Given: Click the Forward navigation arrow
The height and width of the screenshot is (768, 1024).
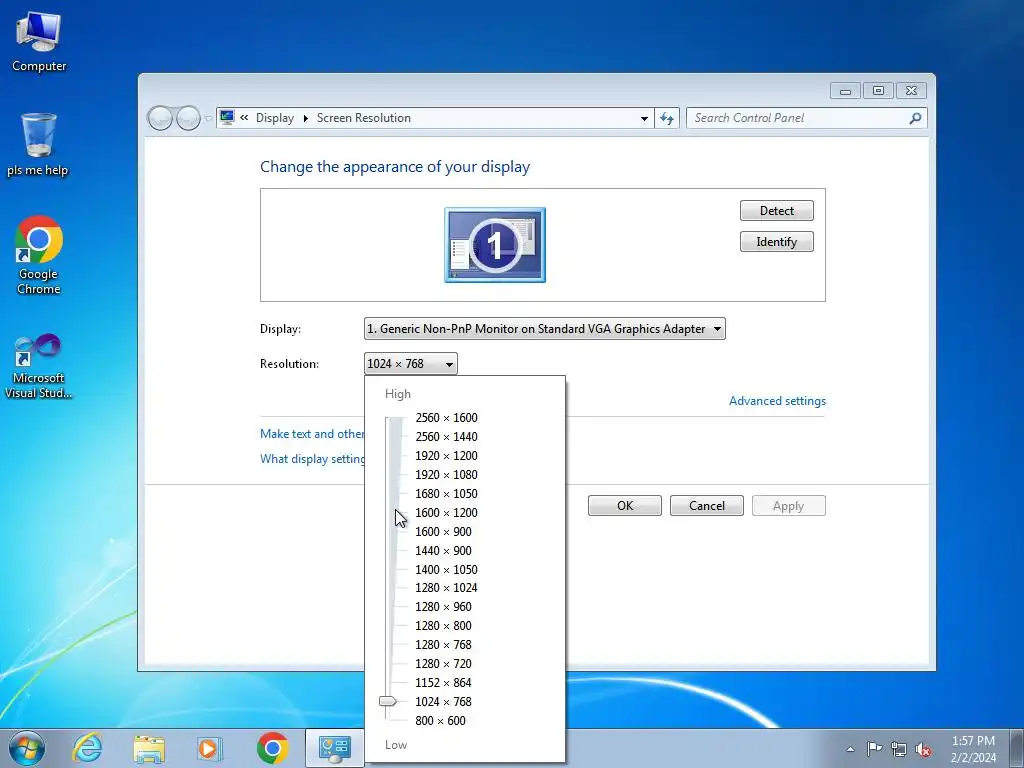Looking at the screenshot, I should [188, 118].
